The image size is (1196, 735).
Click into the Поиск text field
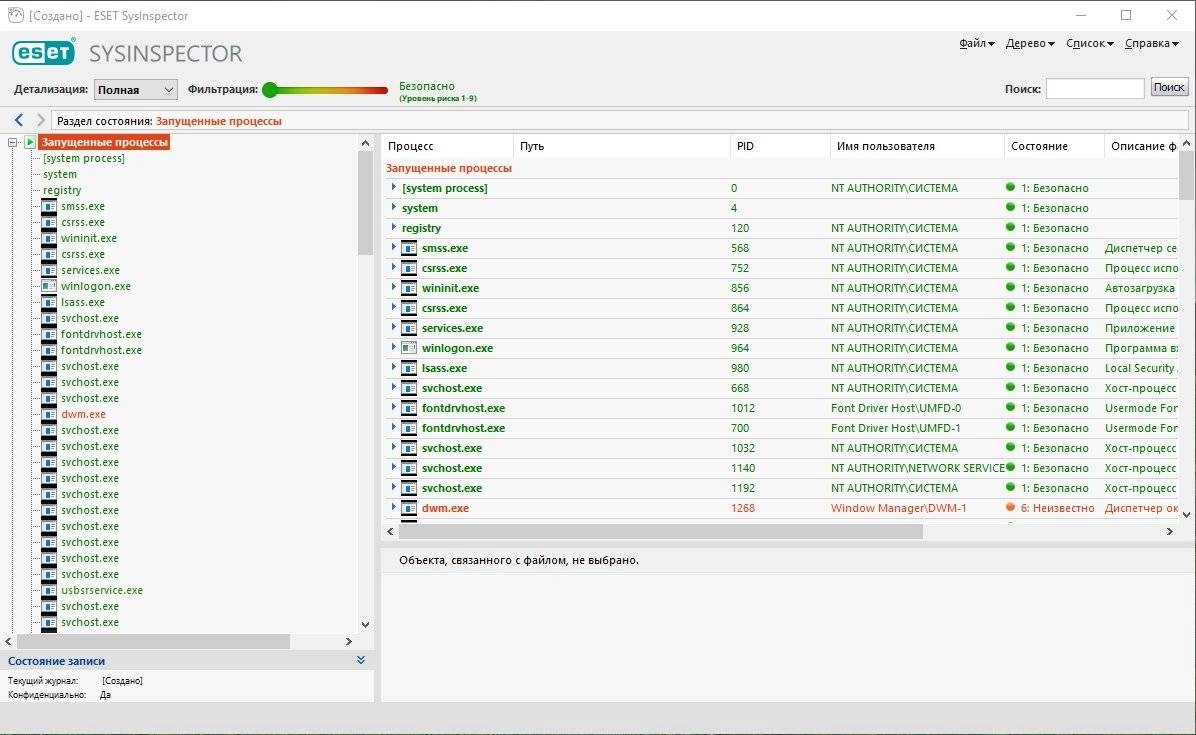(1095, 88)
